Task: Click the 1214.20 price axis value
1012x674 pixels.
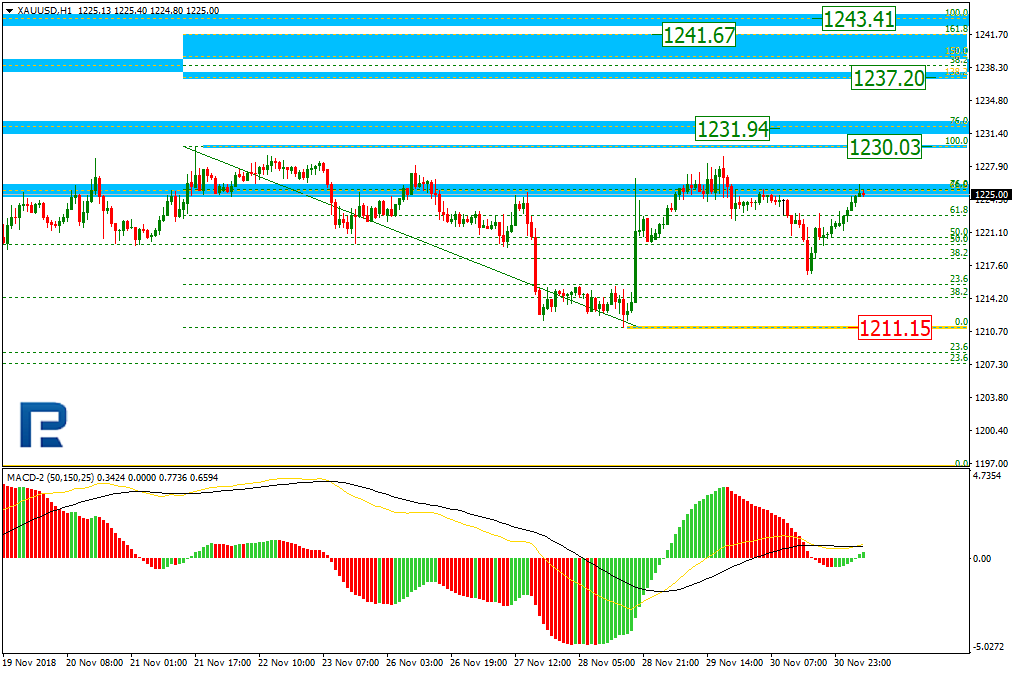Action: pos(992,298)
